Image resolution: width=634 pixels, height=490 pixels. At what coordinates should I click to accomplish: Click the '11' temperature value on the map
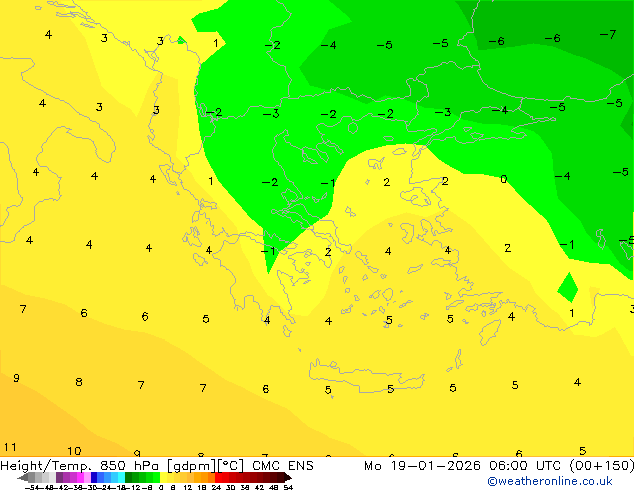pyautogui.click(x=10, y=447)
